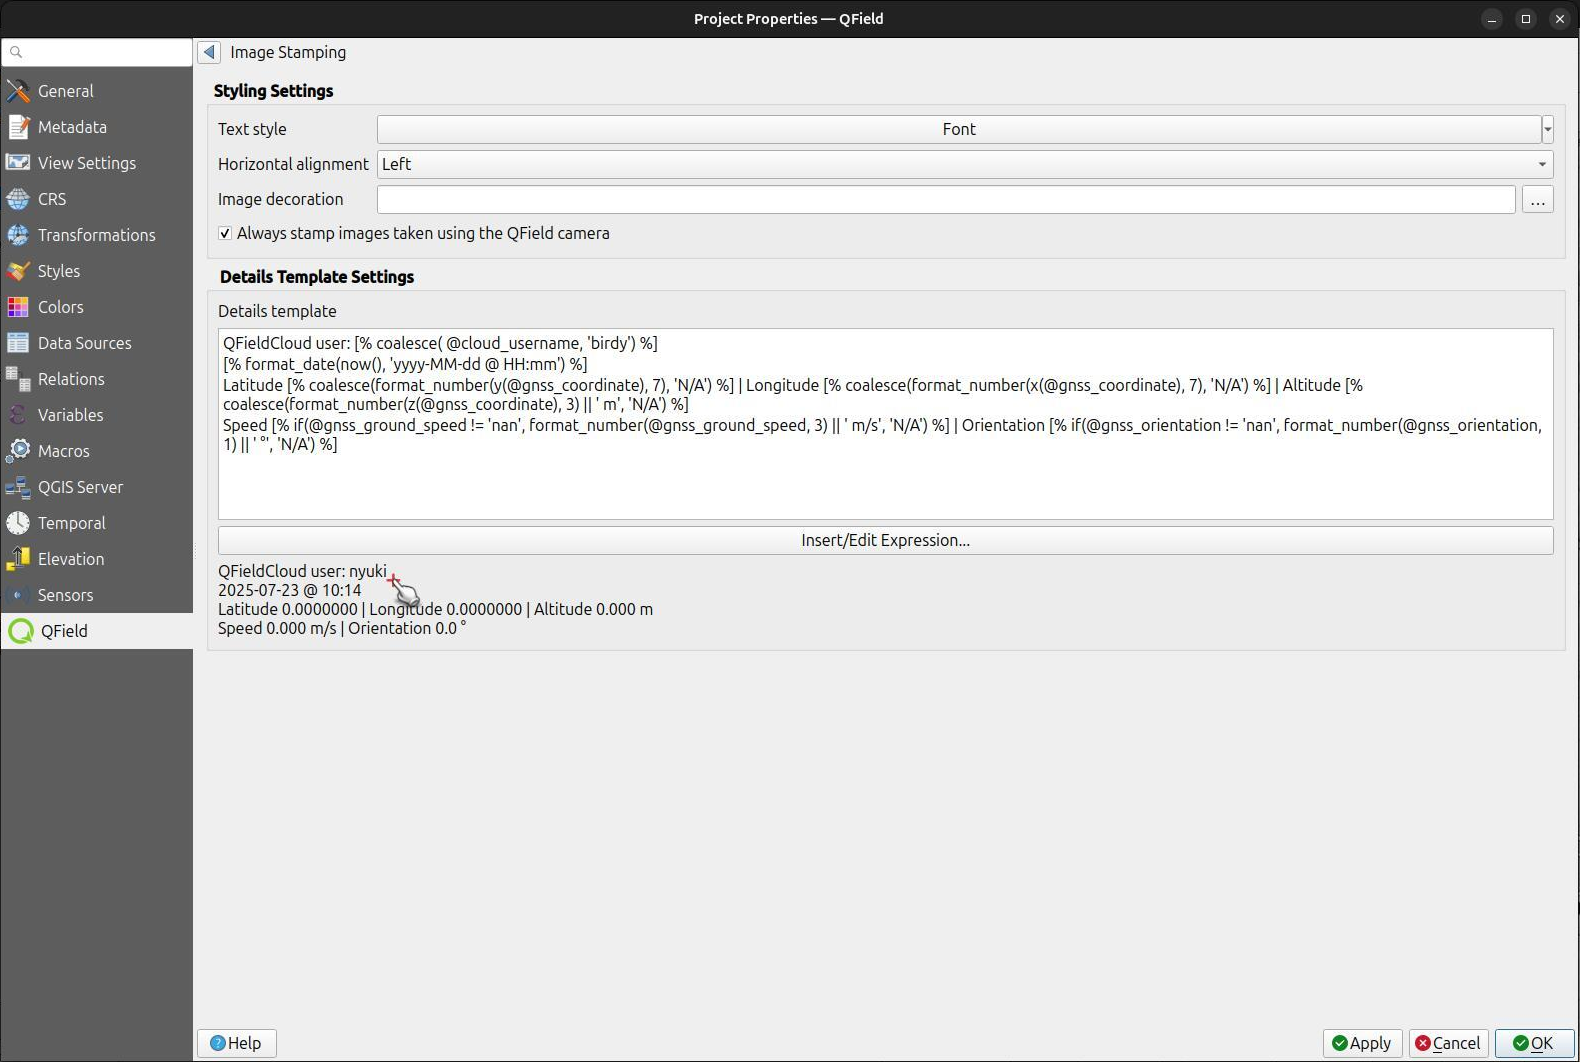The width and height of the screenshot is (1580, 1062).
Task: Click the Colors palette icon
Action: coord(18,307)
